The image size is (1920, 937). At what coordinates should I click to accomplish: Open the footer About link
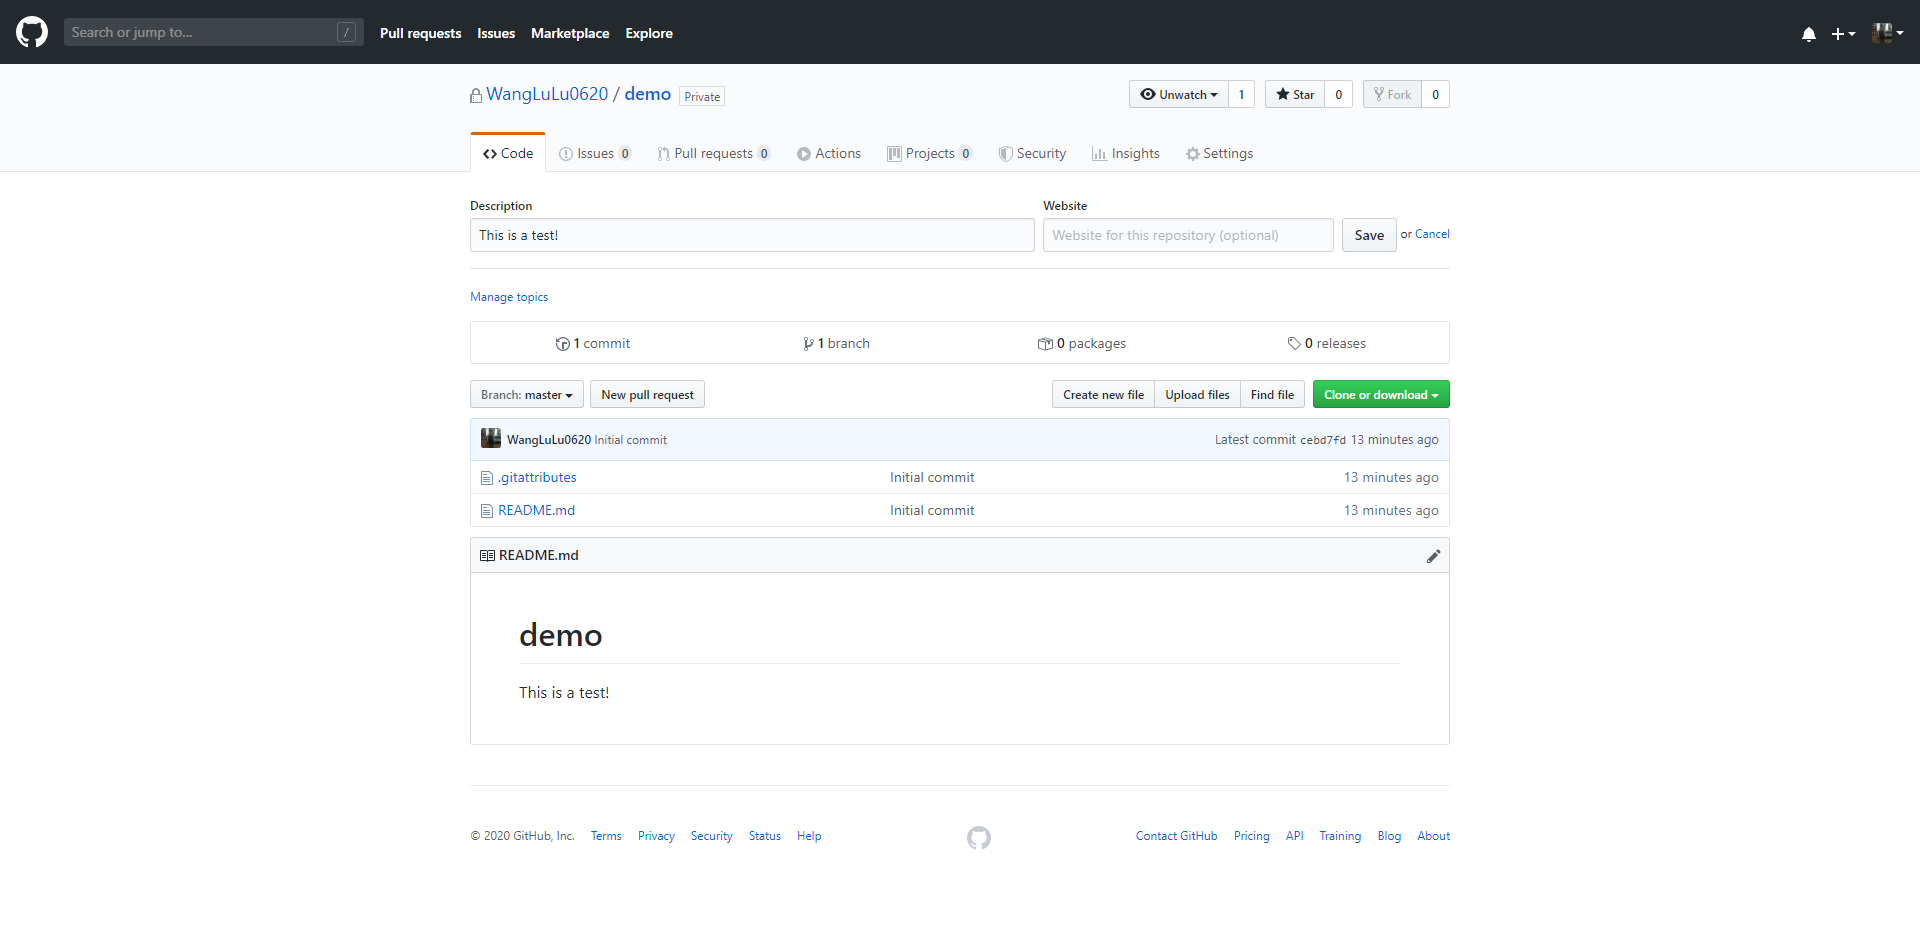(1433, 836)
